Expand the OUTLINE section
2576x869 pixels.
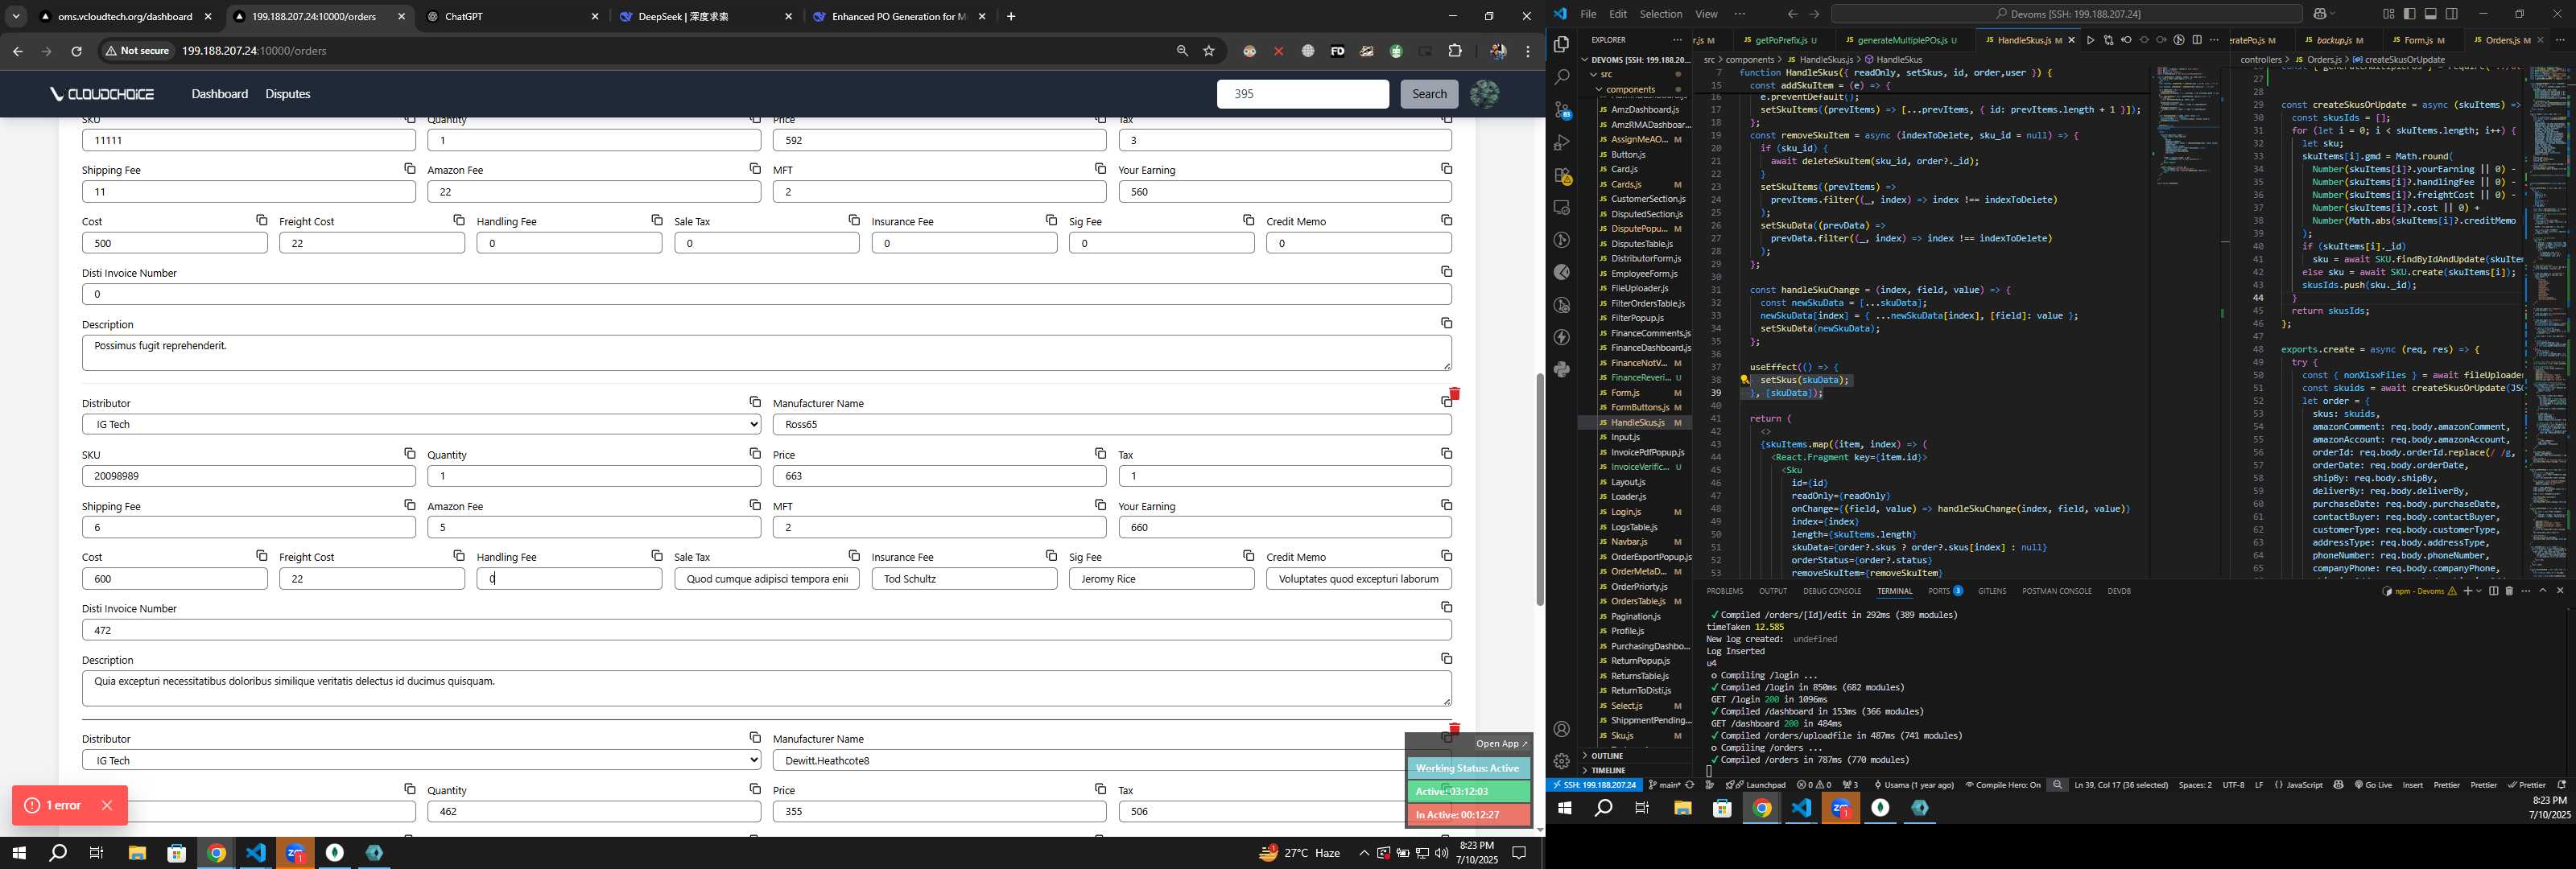pyautogui.click(x=1606, y=756)
